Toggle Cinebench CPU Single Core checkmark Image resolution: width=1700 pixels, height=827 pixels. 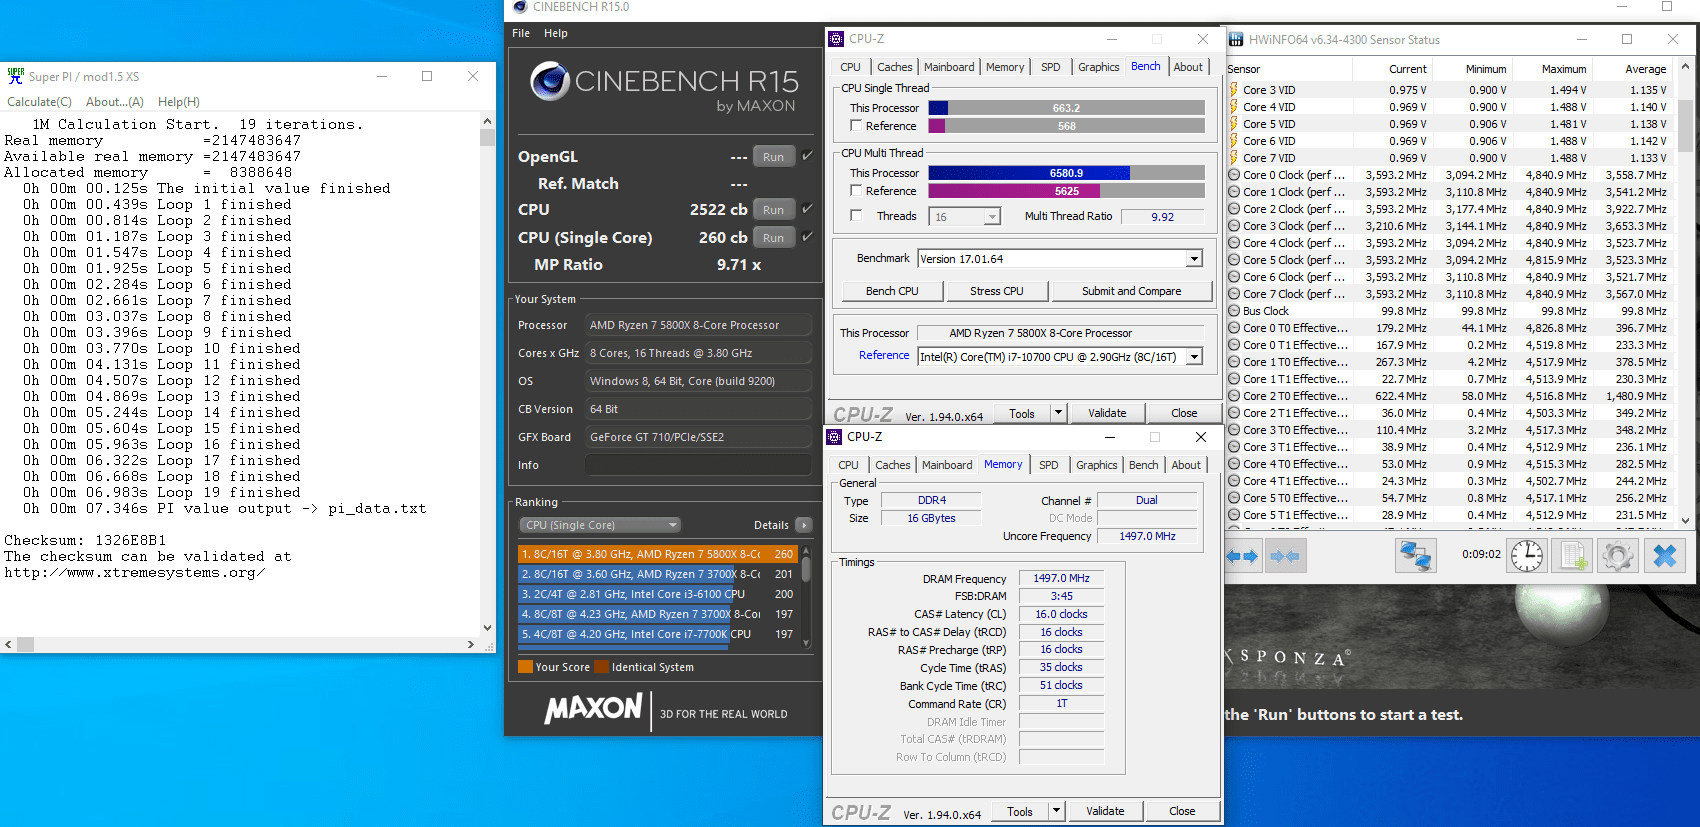(x=807, y=237)
